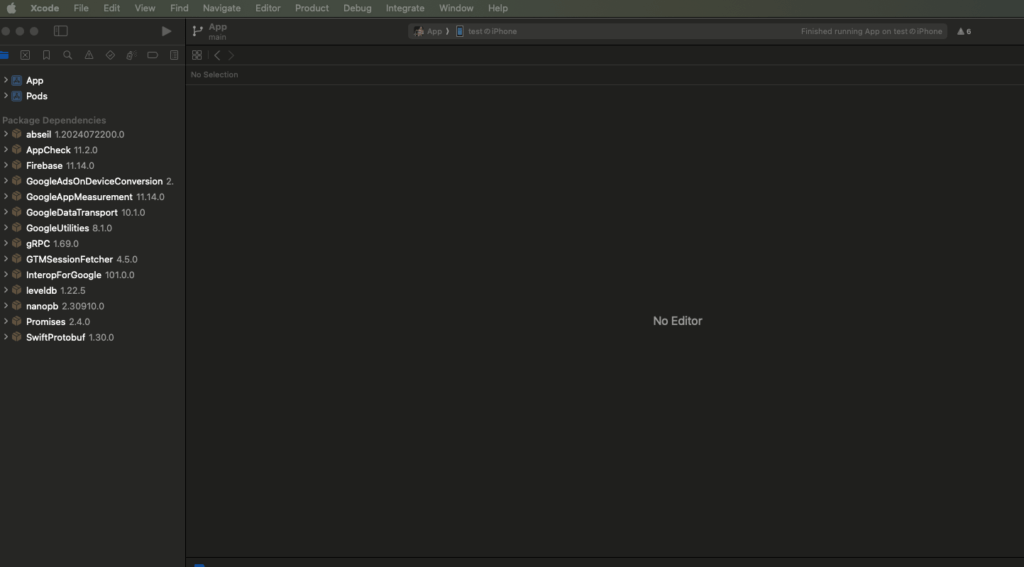This screenshot has width=1024, height=567.
Task: Open the Window menu
Action: [456, 8]
